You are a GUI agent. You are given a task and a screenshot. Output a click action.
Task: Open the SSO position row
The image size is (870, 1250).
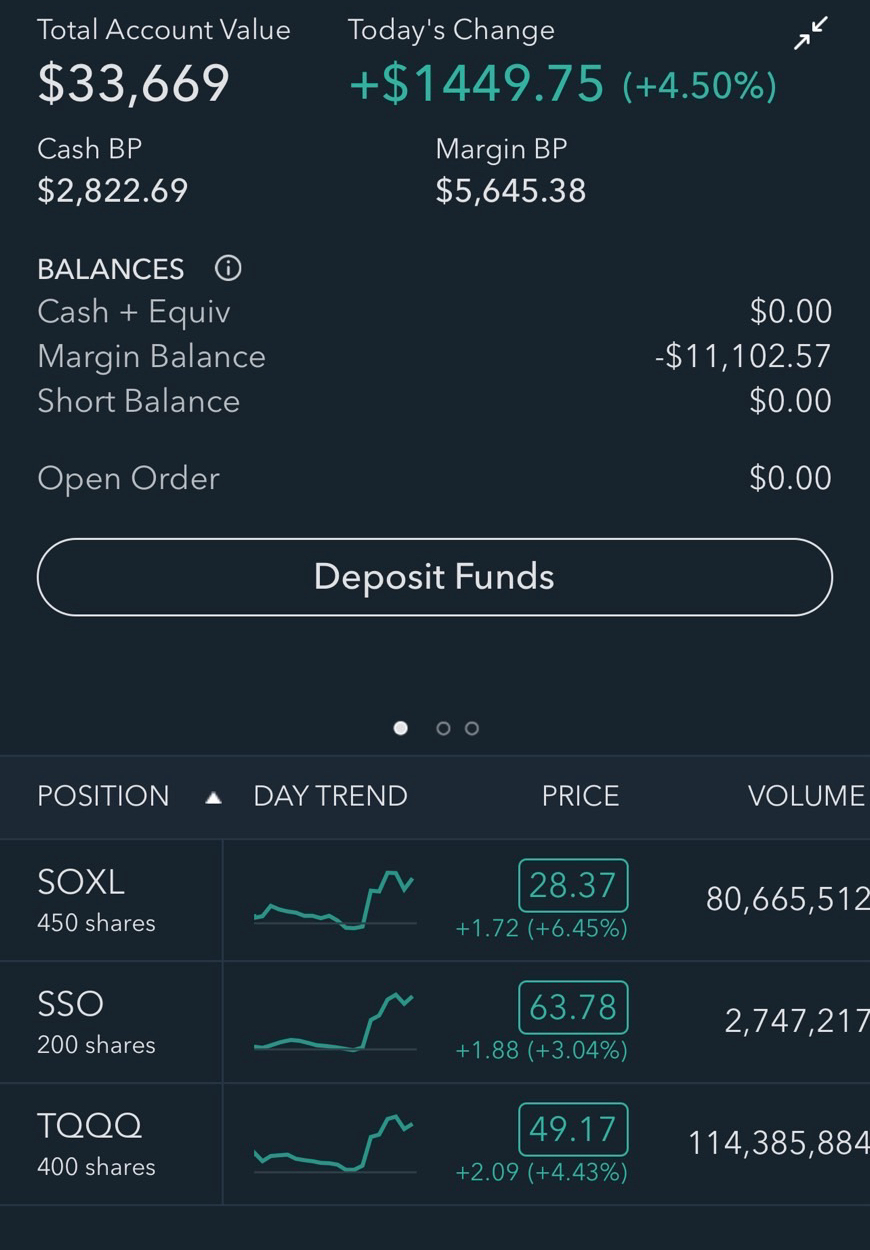pyautogui.click(x=435, y=1022)
